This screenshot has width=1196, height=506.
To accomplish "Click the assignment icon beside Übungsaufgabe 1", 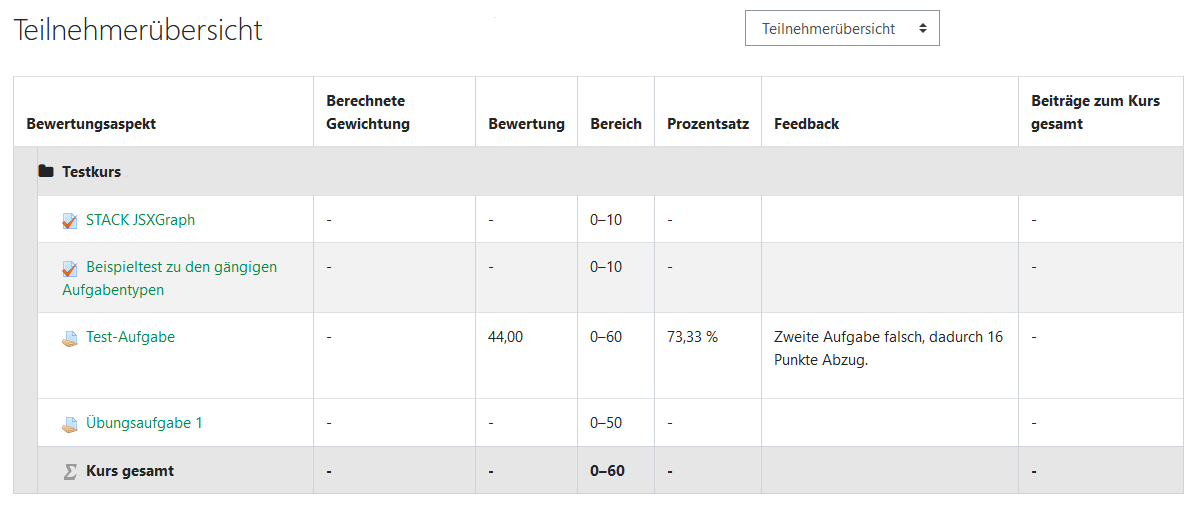I will 69,424.
